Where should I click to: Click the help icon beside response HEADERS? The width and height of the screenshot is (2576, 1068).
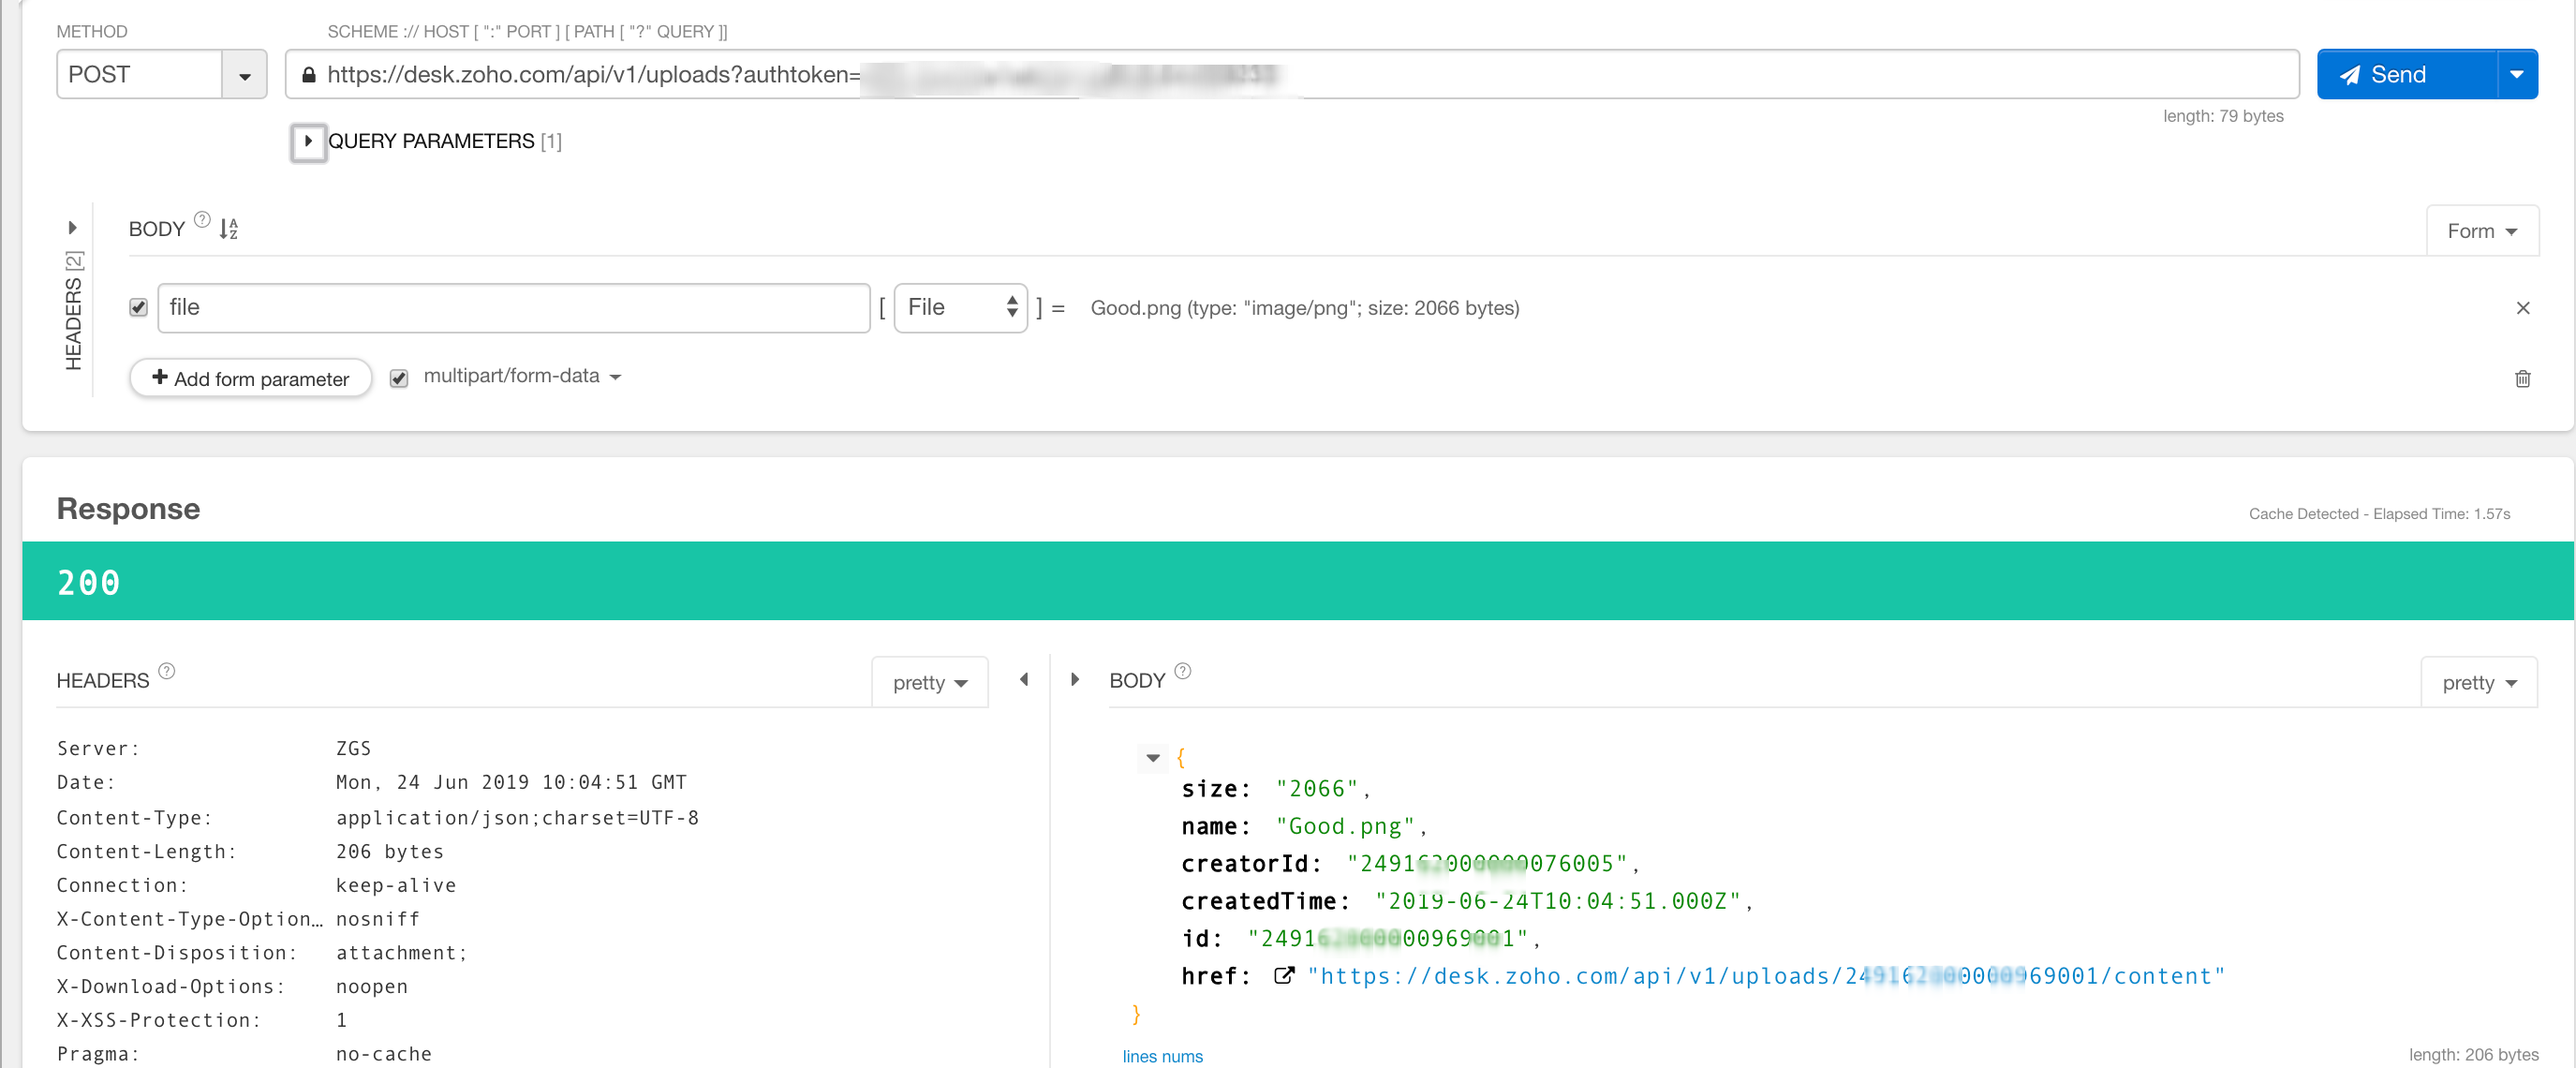point(167,671)
